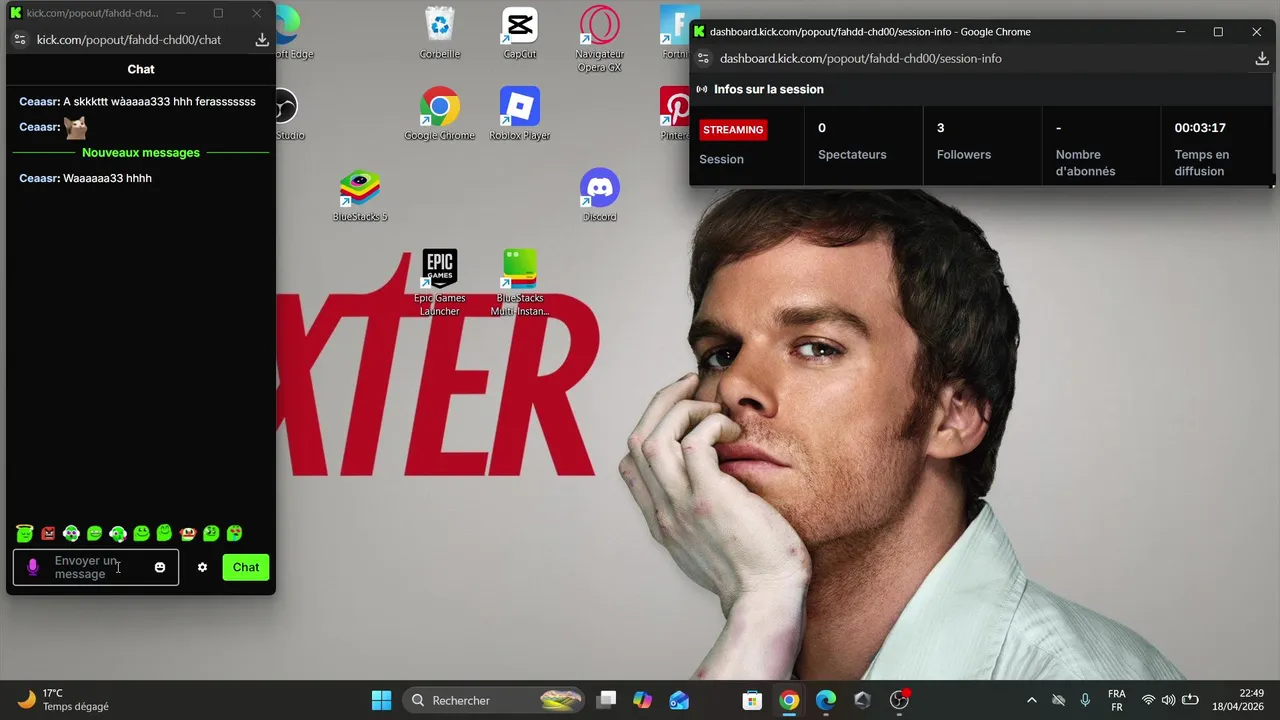Pick the angel halo green emote

click(25, 533)
